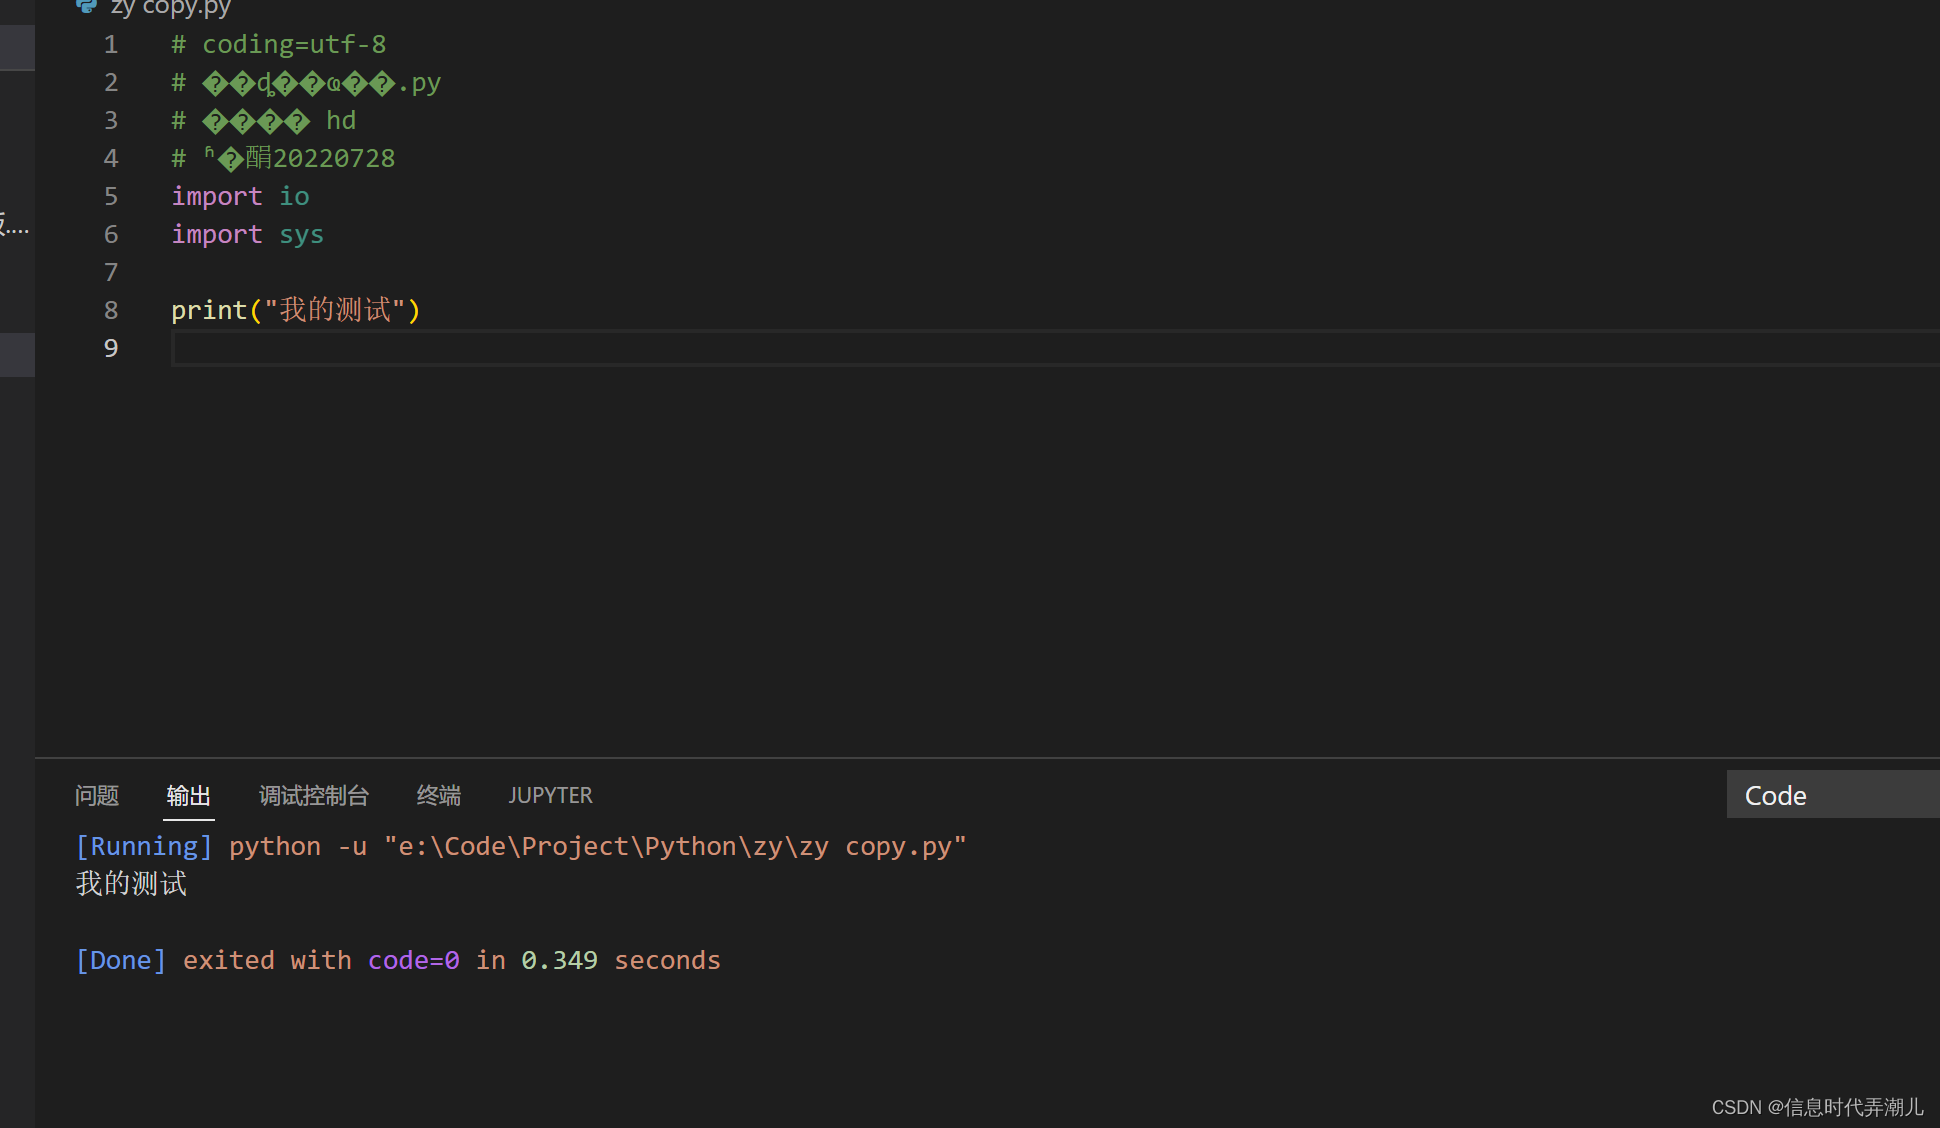Click the print statement on line 8
This screenshot has height=1128, width=1940.
tap(295, 310)
